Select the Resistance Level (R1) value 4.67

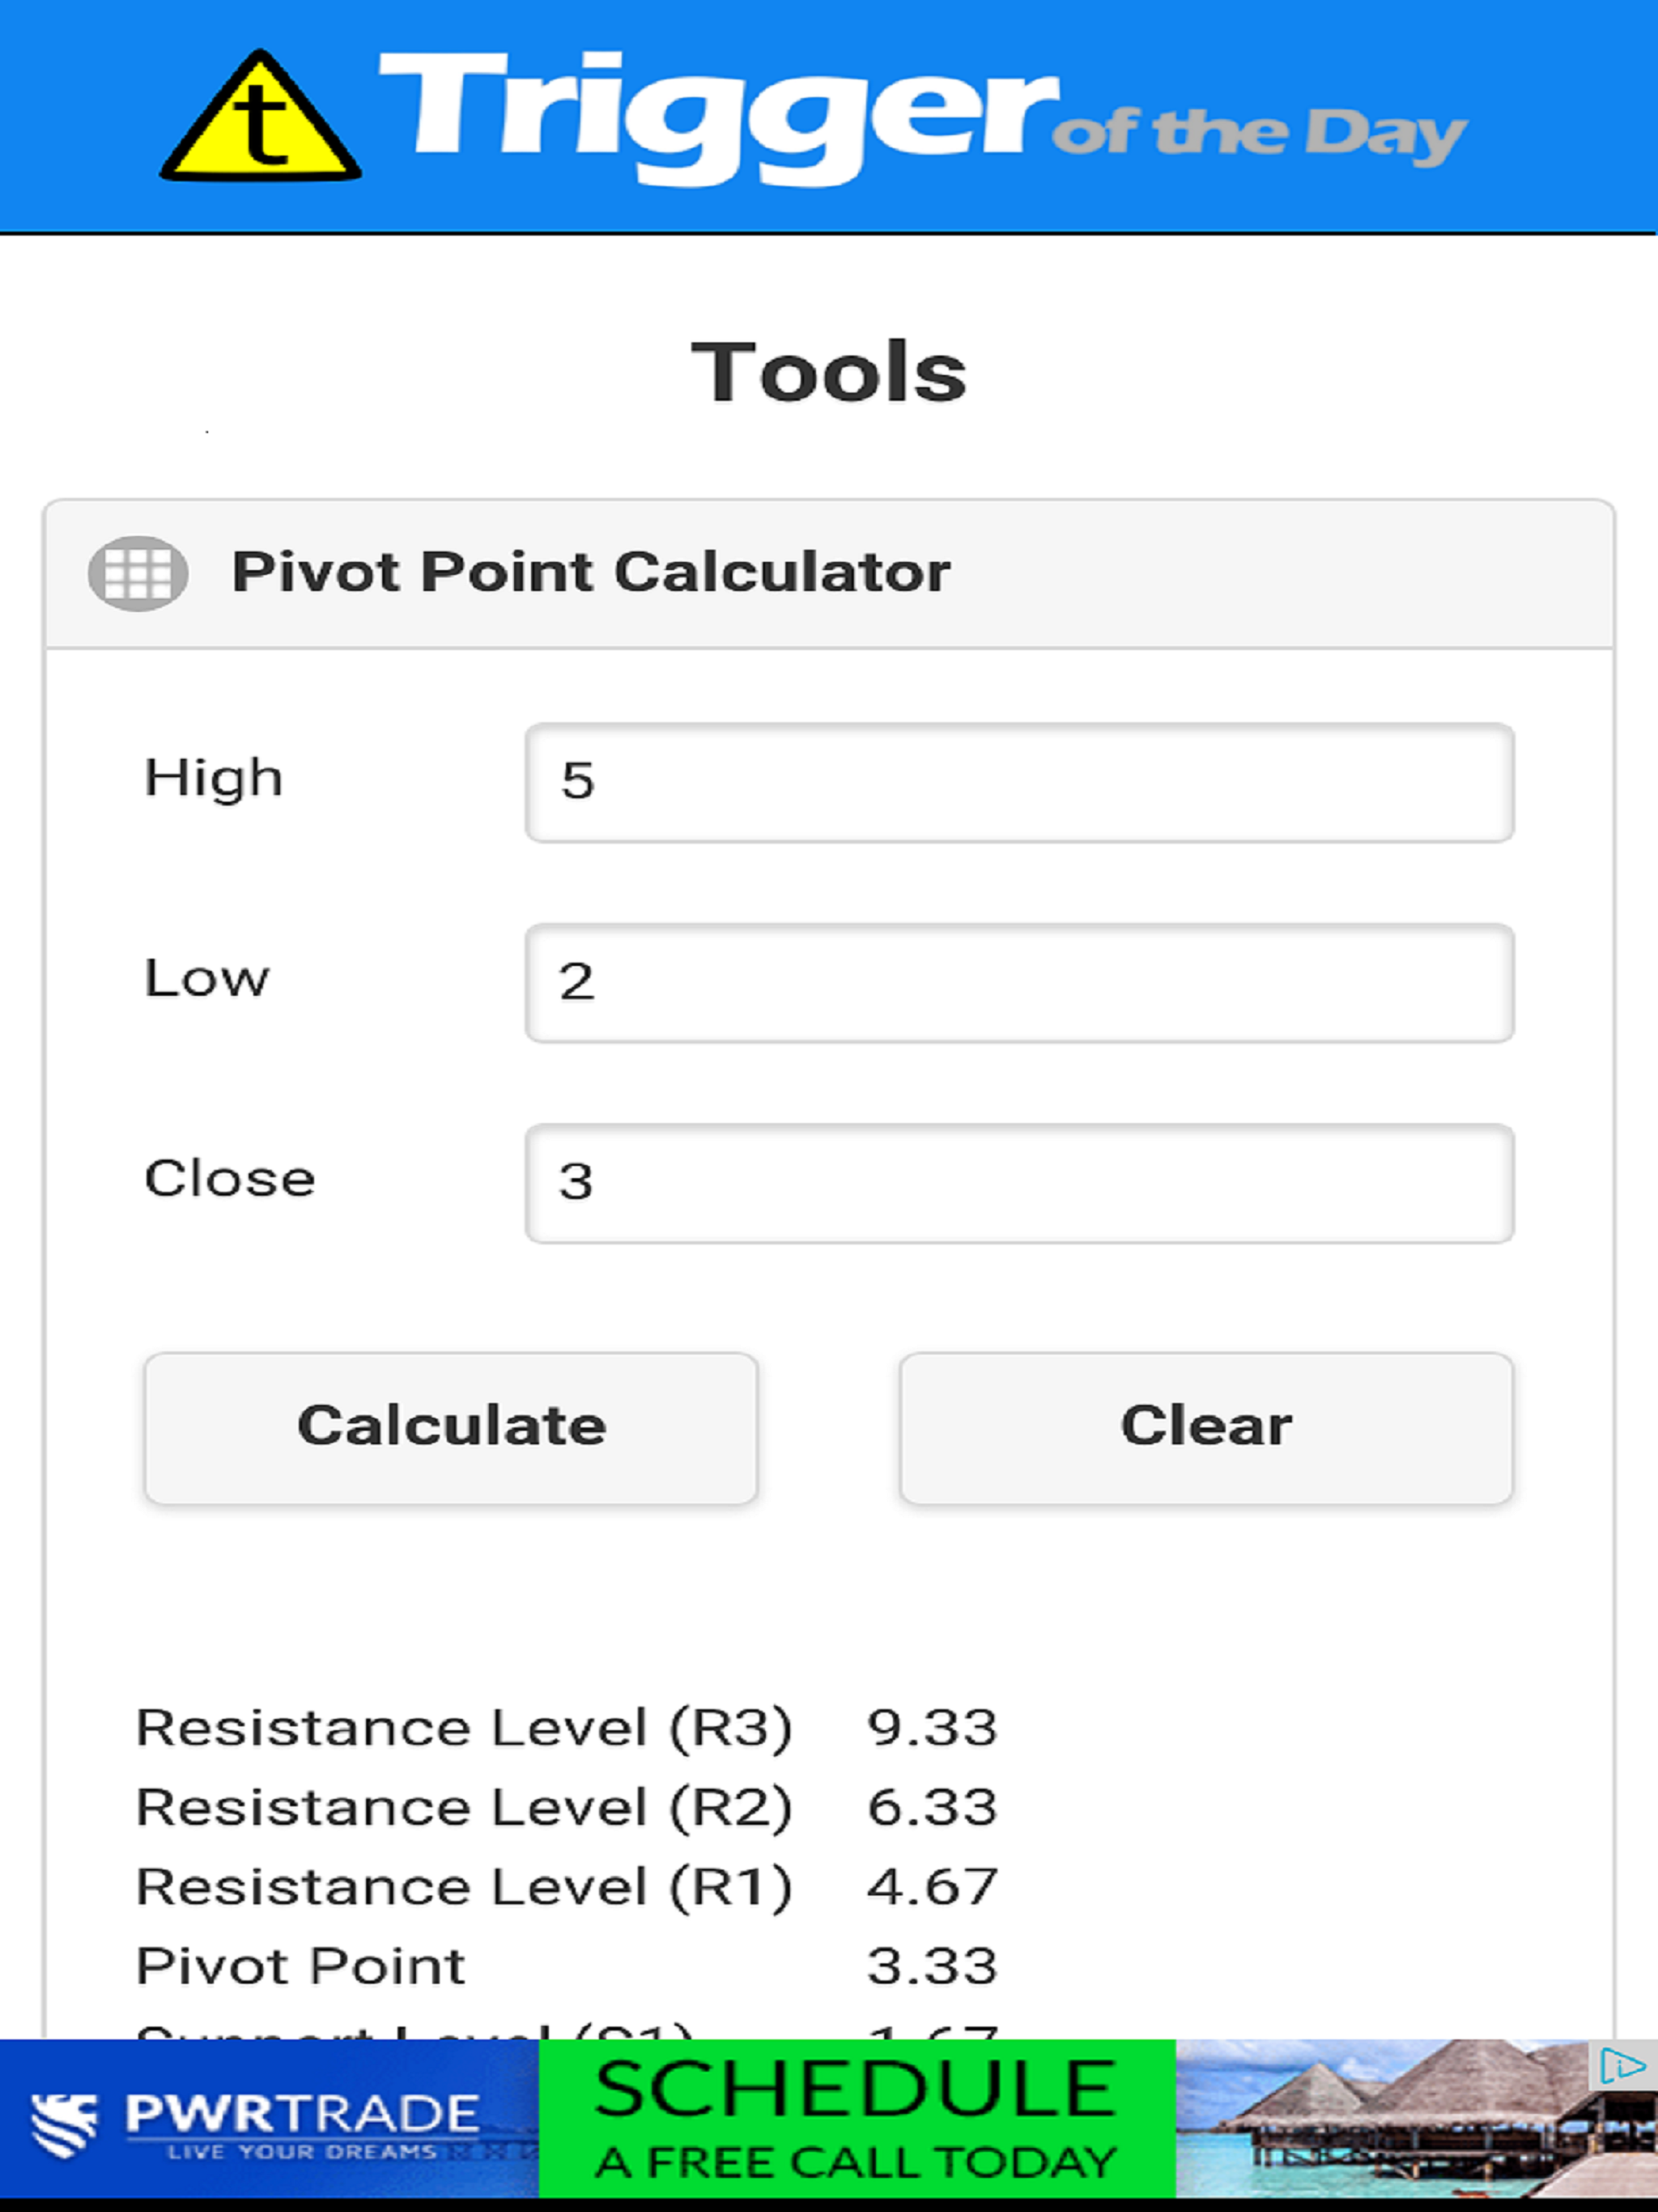[x=932, y=1887]
